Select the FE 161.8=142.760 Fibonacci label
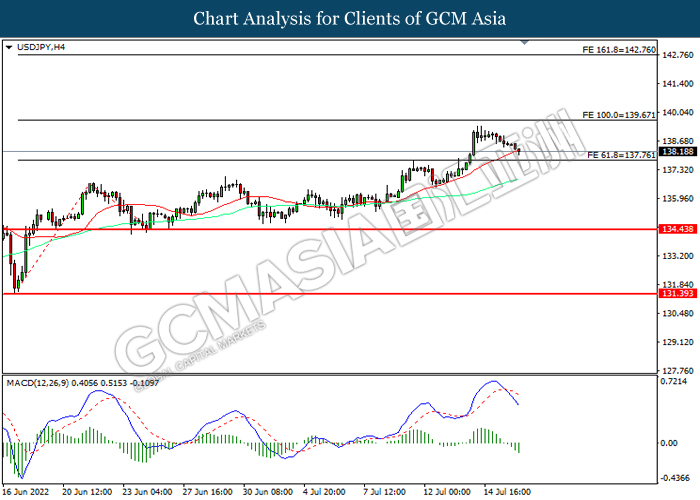The height and width of the screenshot is (500, 700). click(619, 50)
